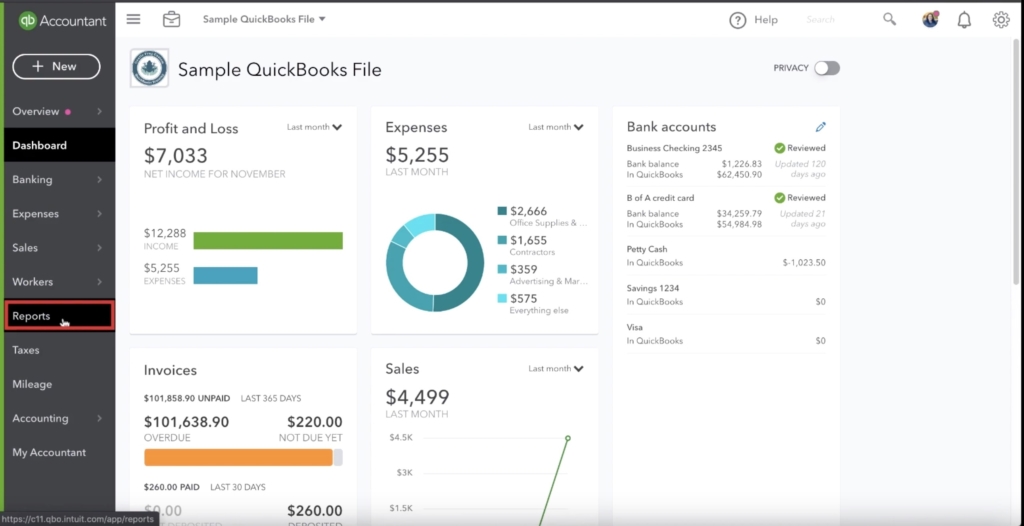Click the $220.00 not due yet amount
The width and height of the screenshot is (1024, 526).
(315, 422)
